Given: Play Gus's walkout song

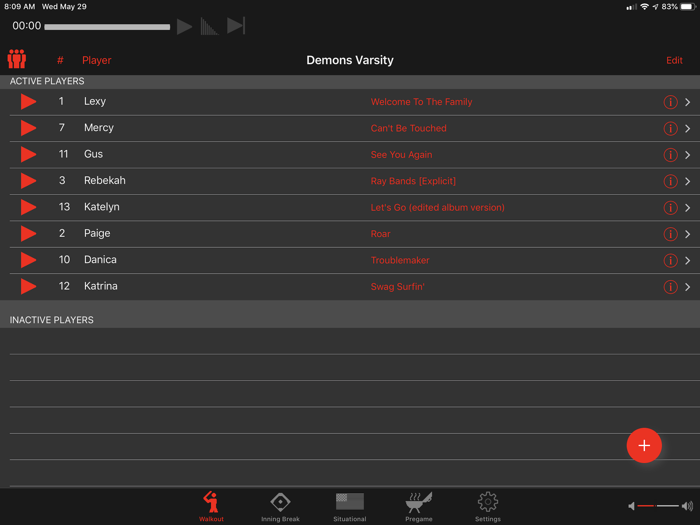Looking at the screenshot, I should tap(28, 154).
